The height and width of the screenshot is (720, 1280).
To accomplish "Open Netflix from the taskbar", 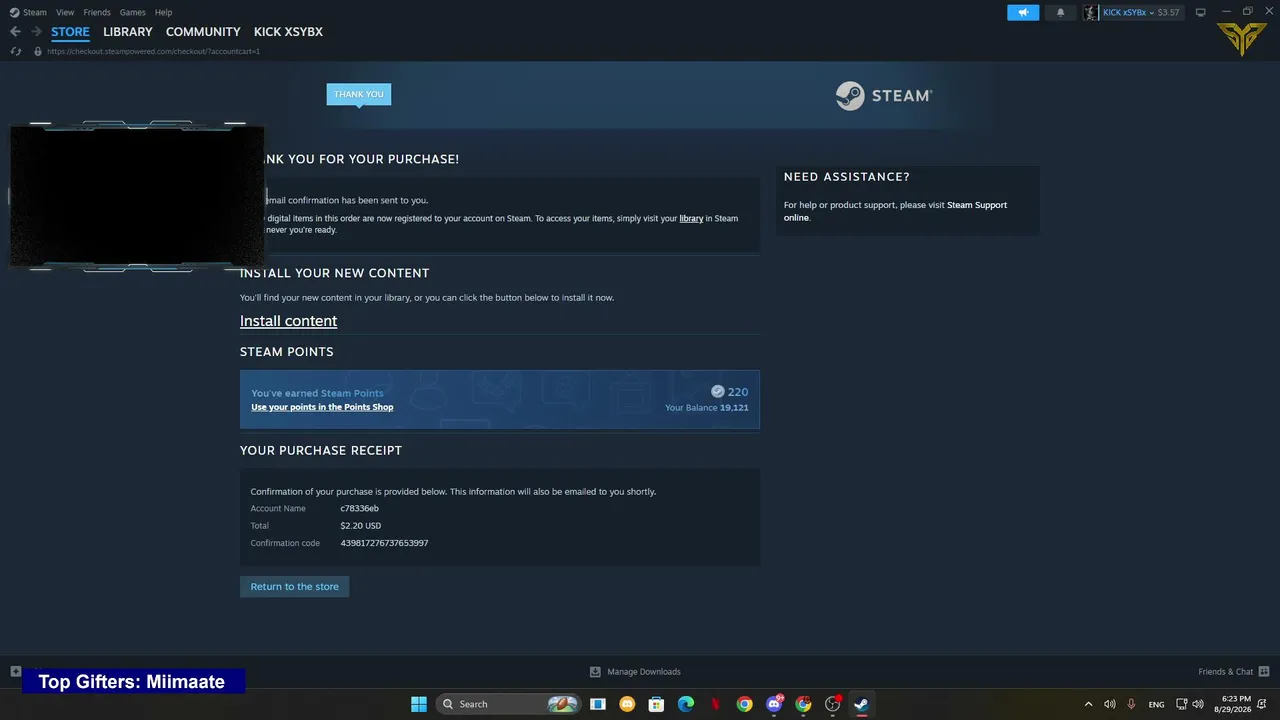I will click(x=715, y=704).
